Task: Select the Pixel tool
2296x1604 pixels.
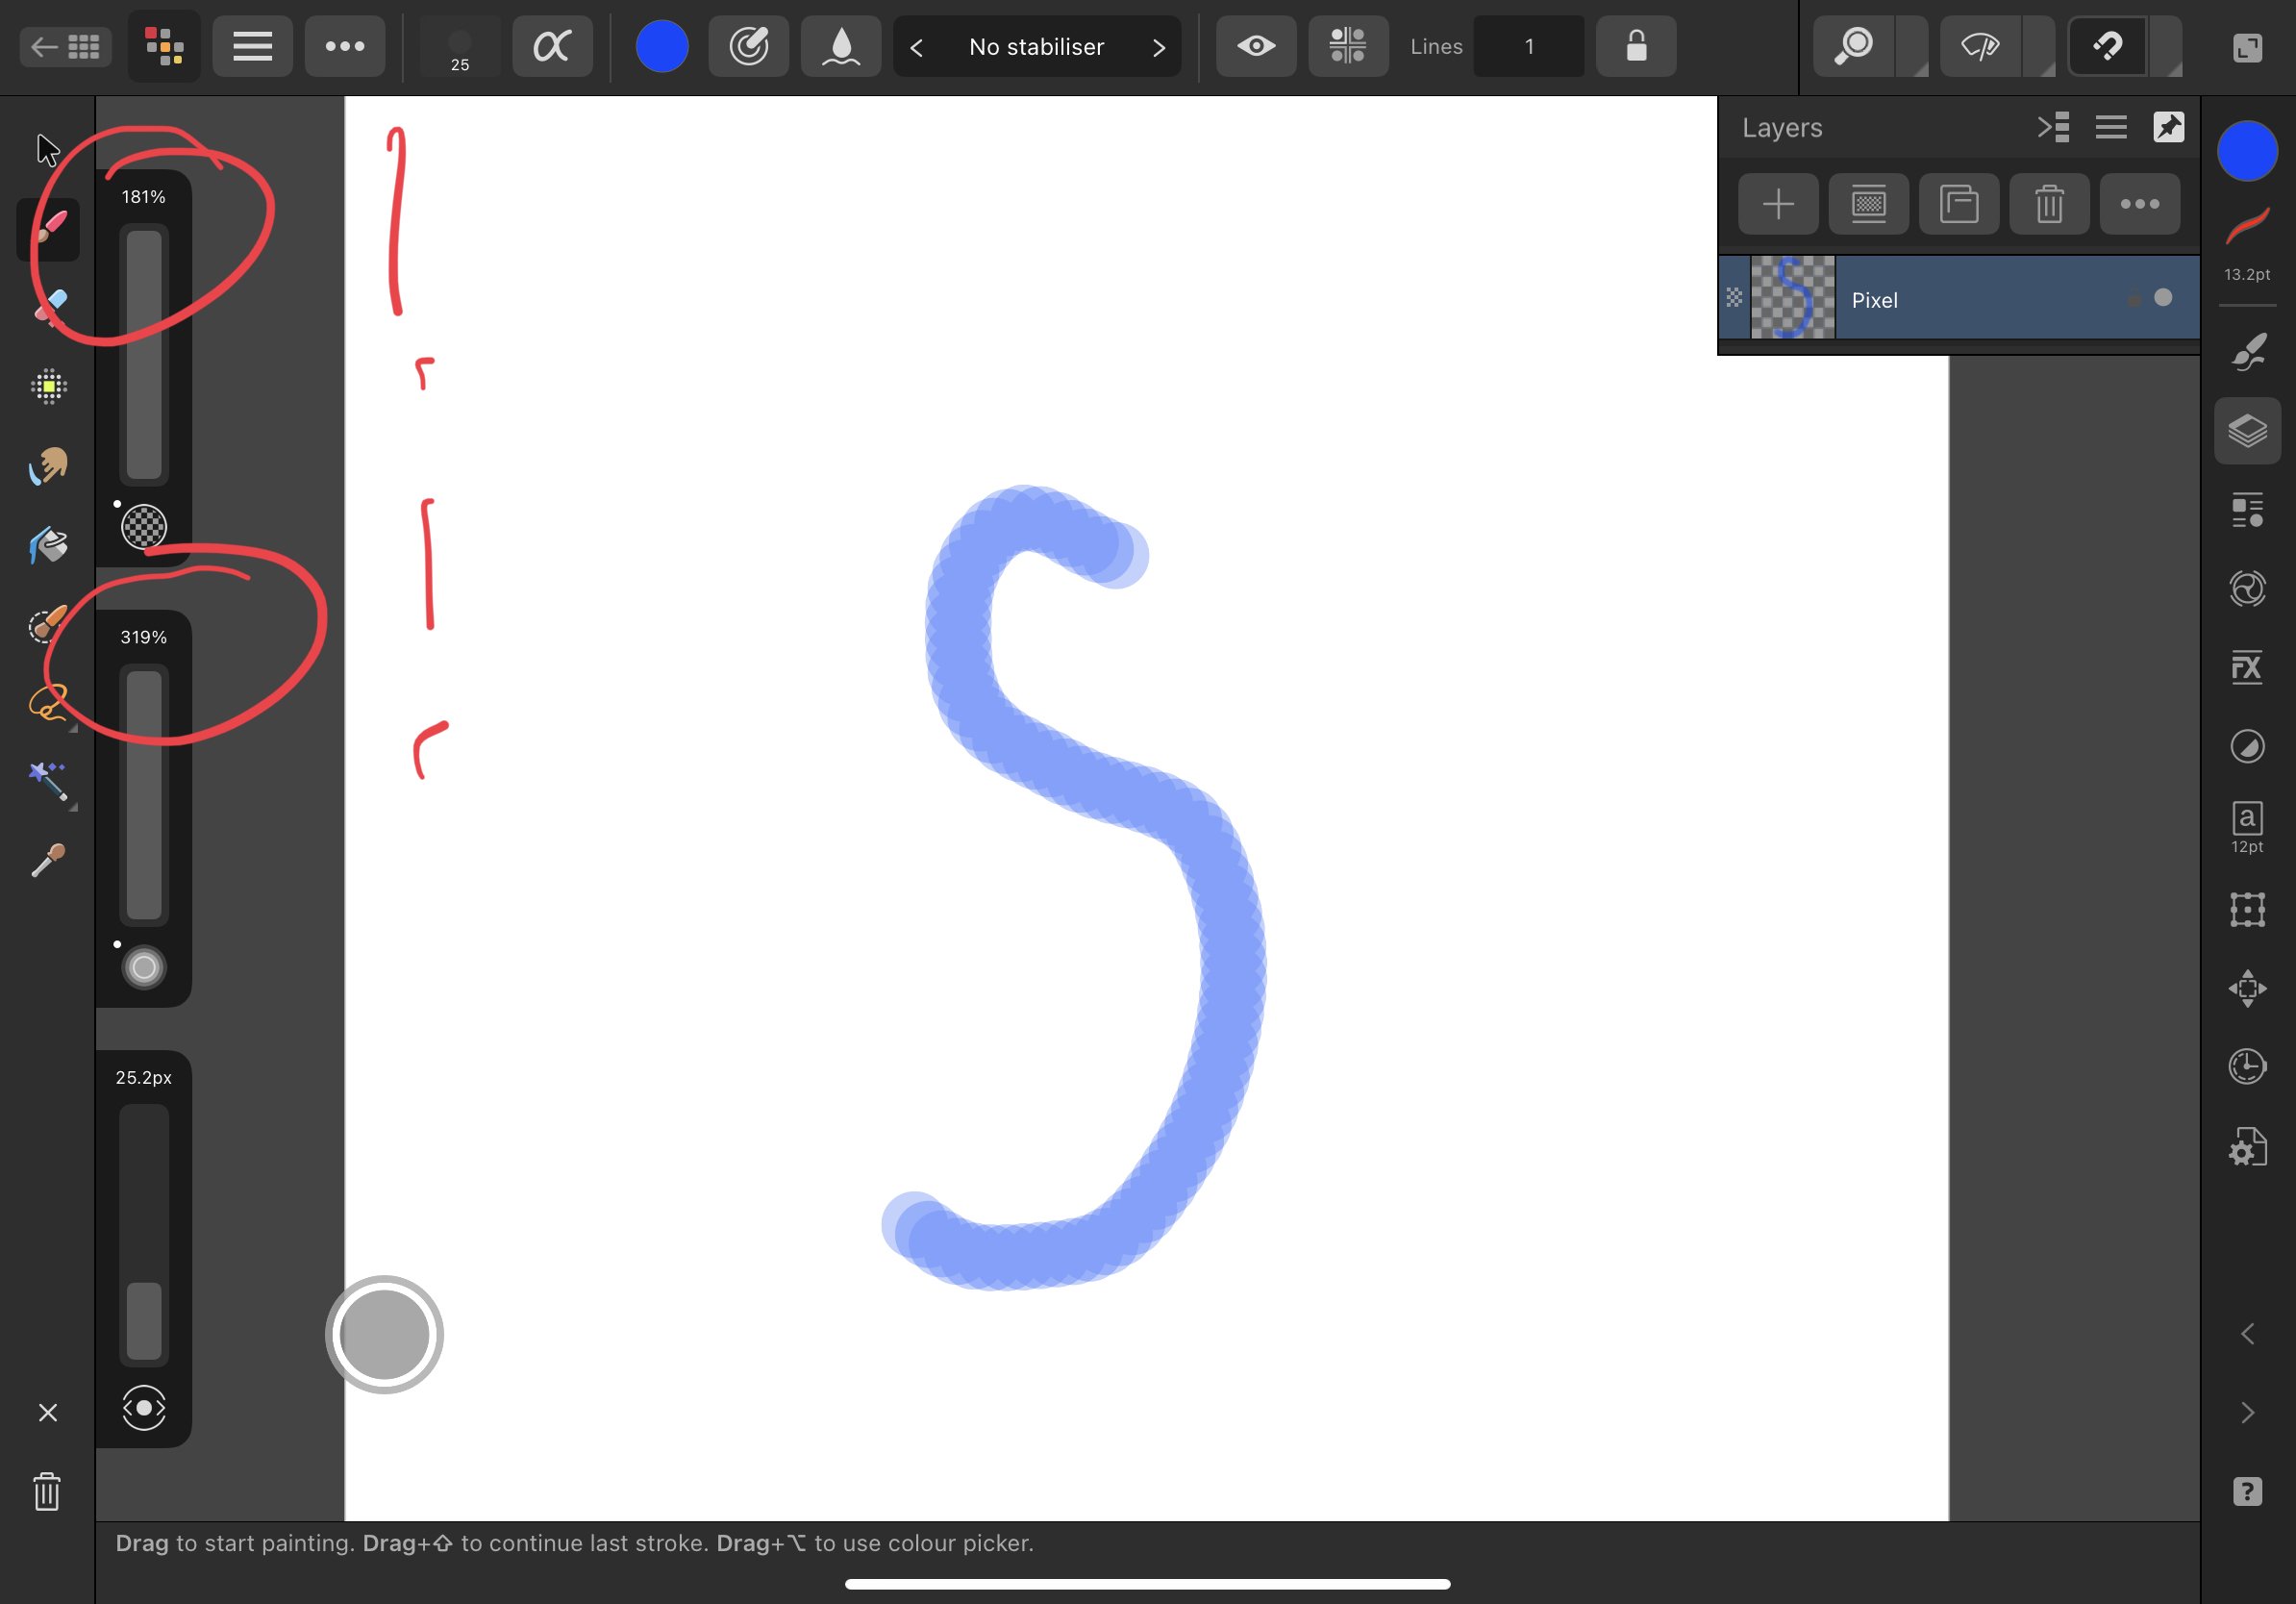Action: point(48,386)
